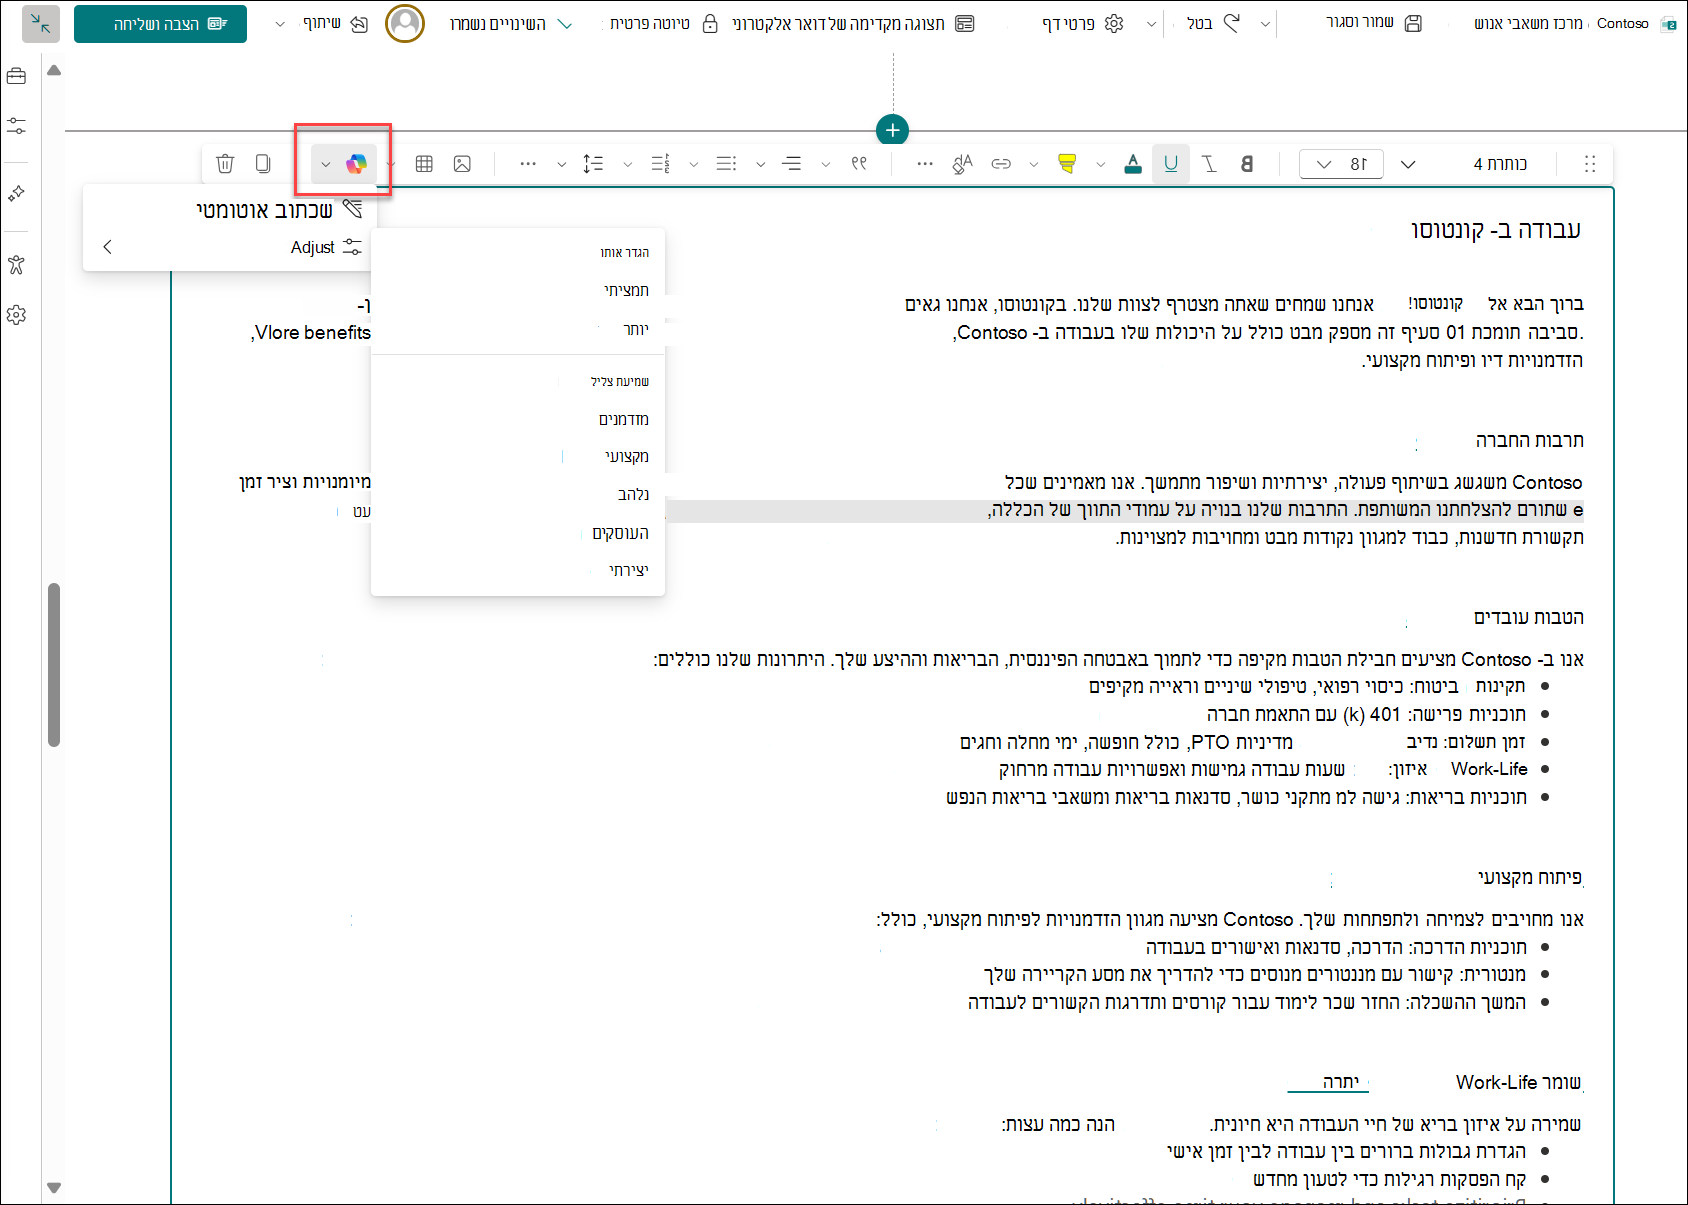Open the line spacing tool
This screenshot has width=1688, height=1205.
593,164
